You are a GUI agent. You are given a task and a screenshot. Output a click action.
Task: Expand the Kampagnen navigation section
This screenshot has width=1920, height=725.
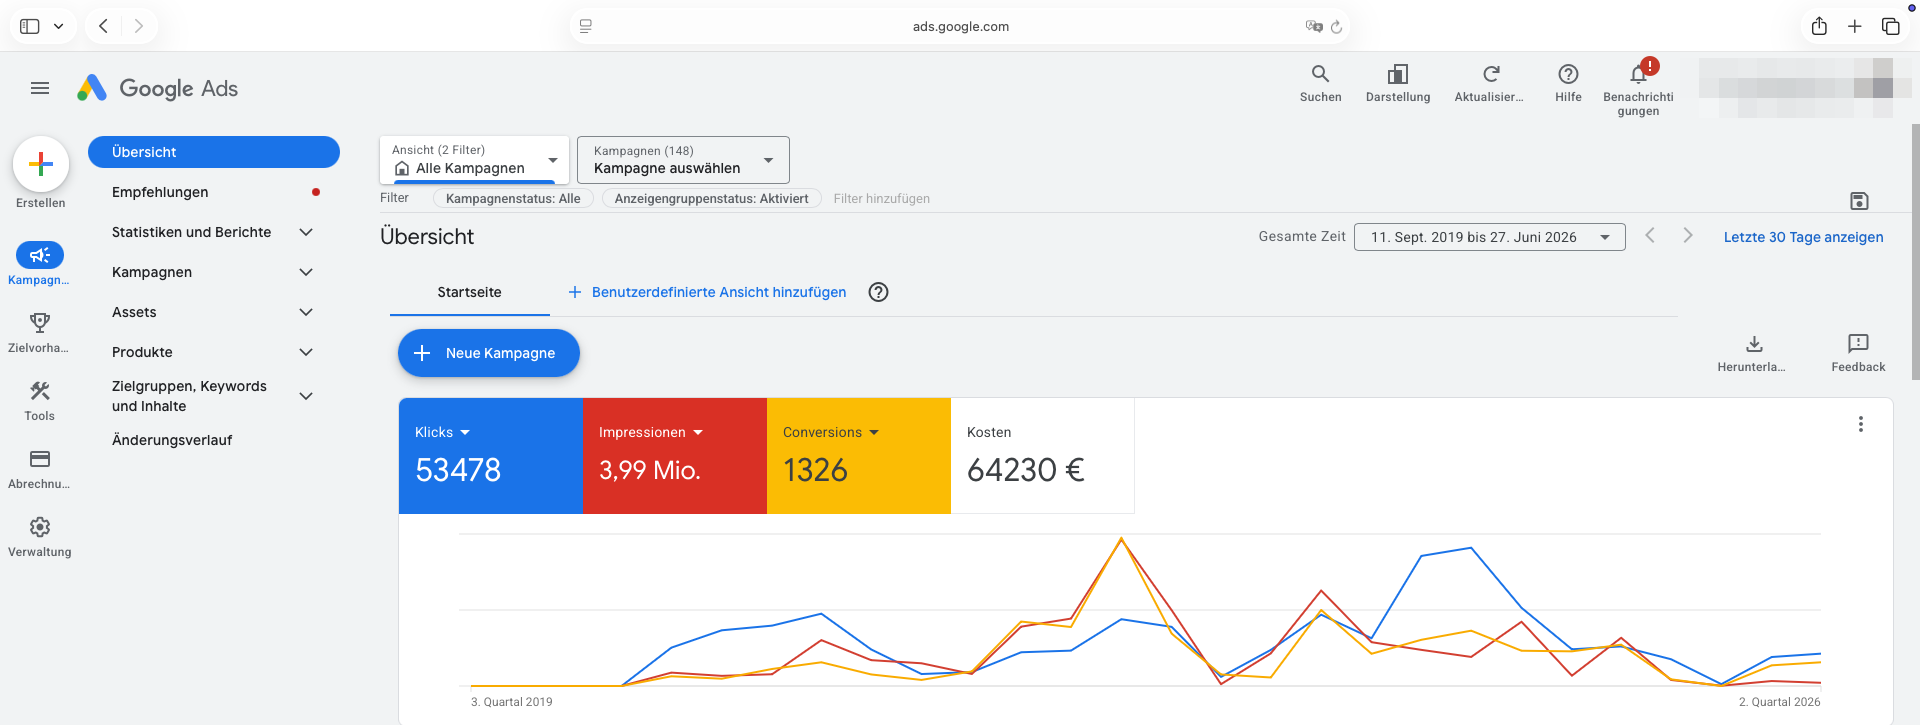pos(306,272)
